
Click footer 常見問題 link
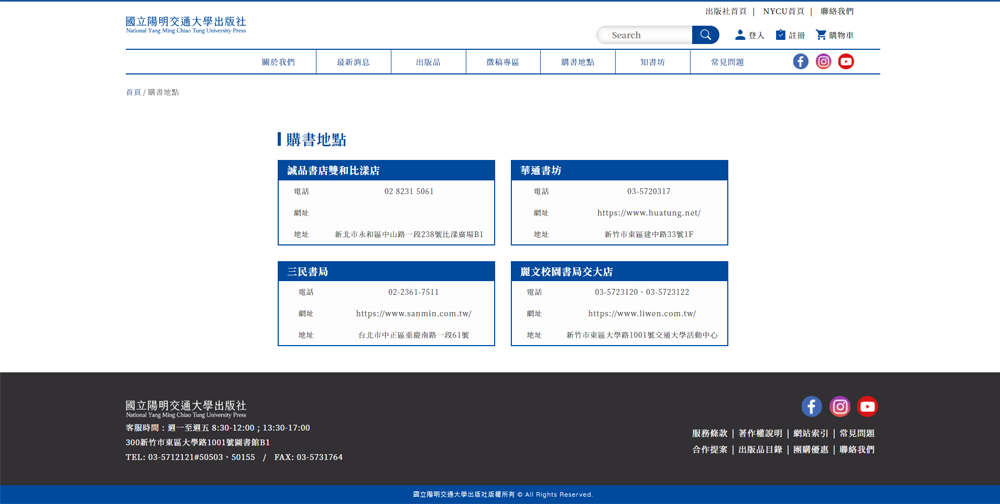point(857,433)
